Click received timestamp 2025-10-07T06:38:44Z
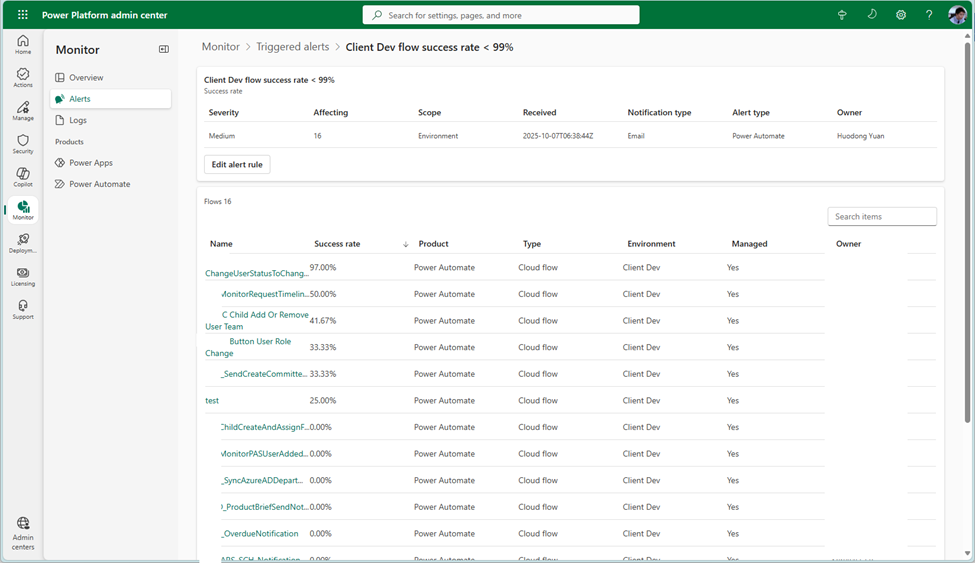 pos(558,136)
